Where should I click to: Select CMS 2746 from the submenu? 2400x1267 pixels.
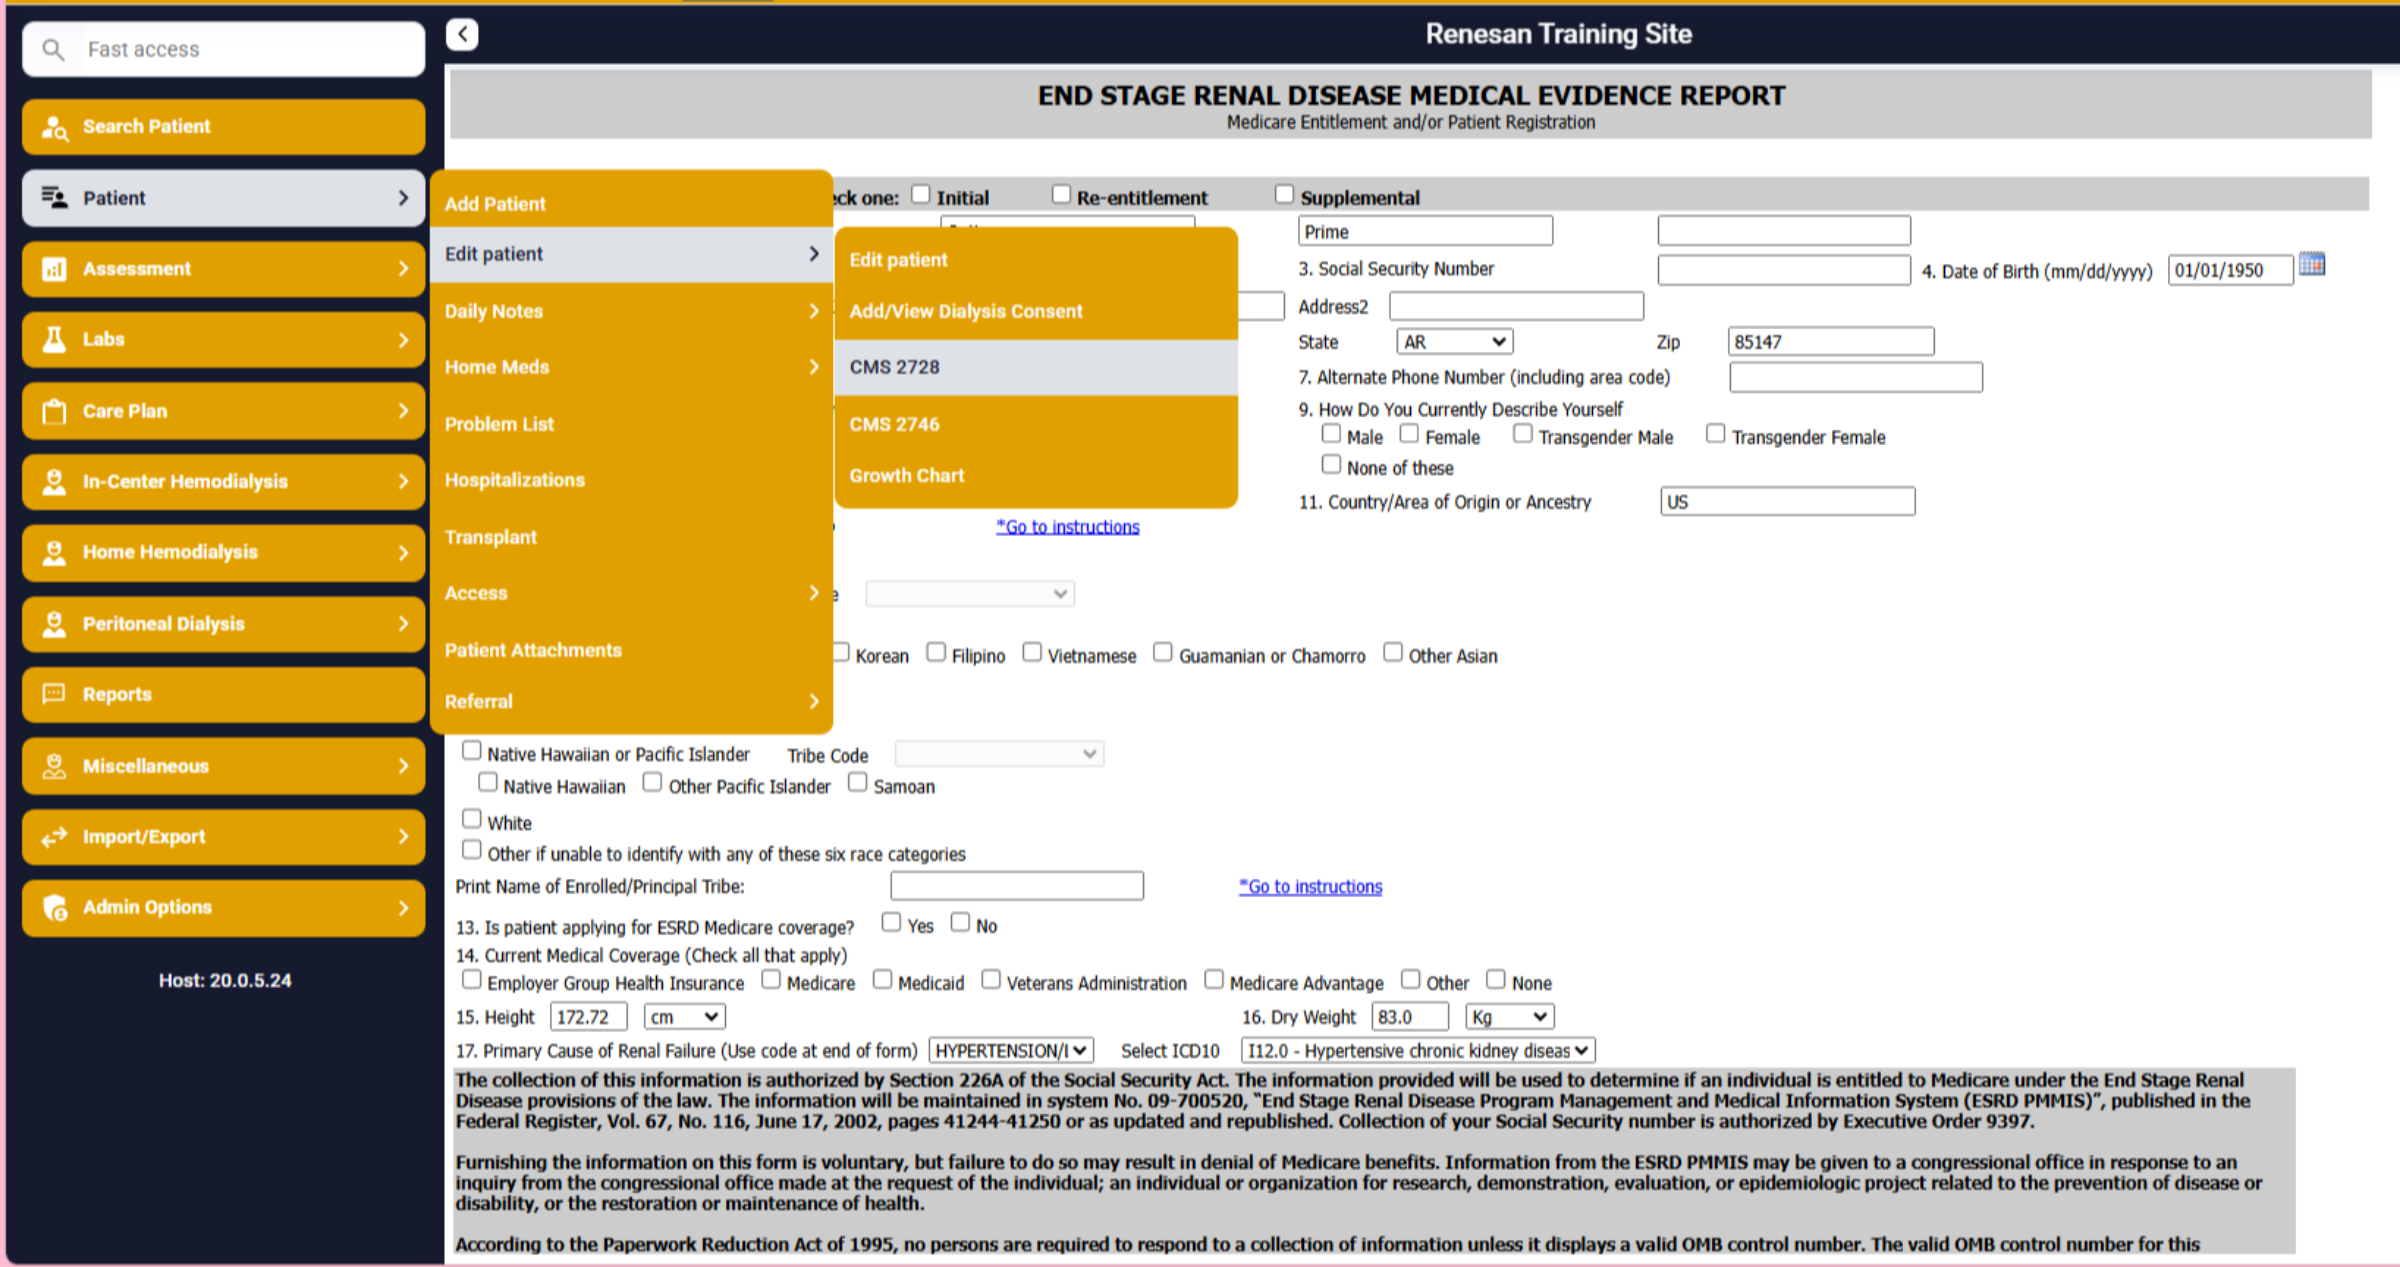(1036, 424)
